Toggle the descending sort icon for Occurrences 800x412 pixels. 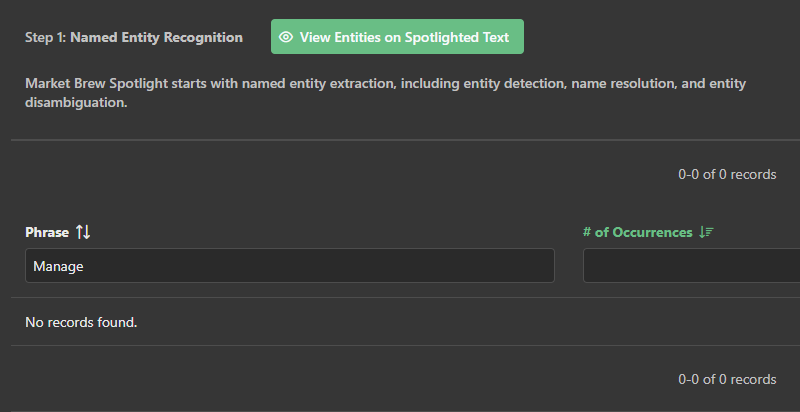coord(707,232)
